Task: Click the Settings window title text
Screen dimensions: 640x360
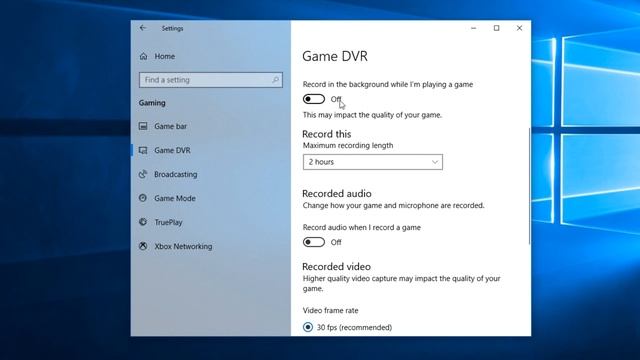Action: point(172,28)
